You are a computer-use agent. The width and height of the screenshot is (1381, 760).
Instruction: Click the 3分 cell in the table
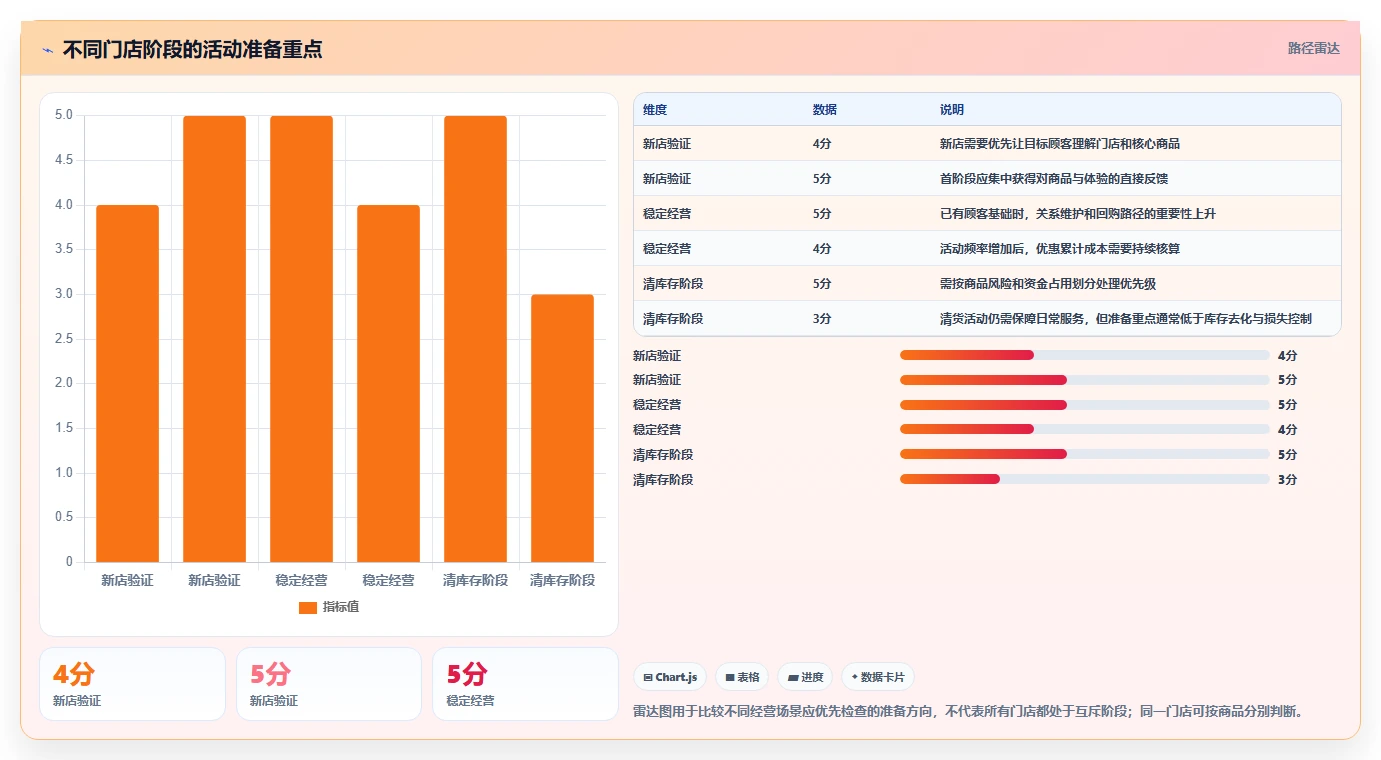[822, 318]
